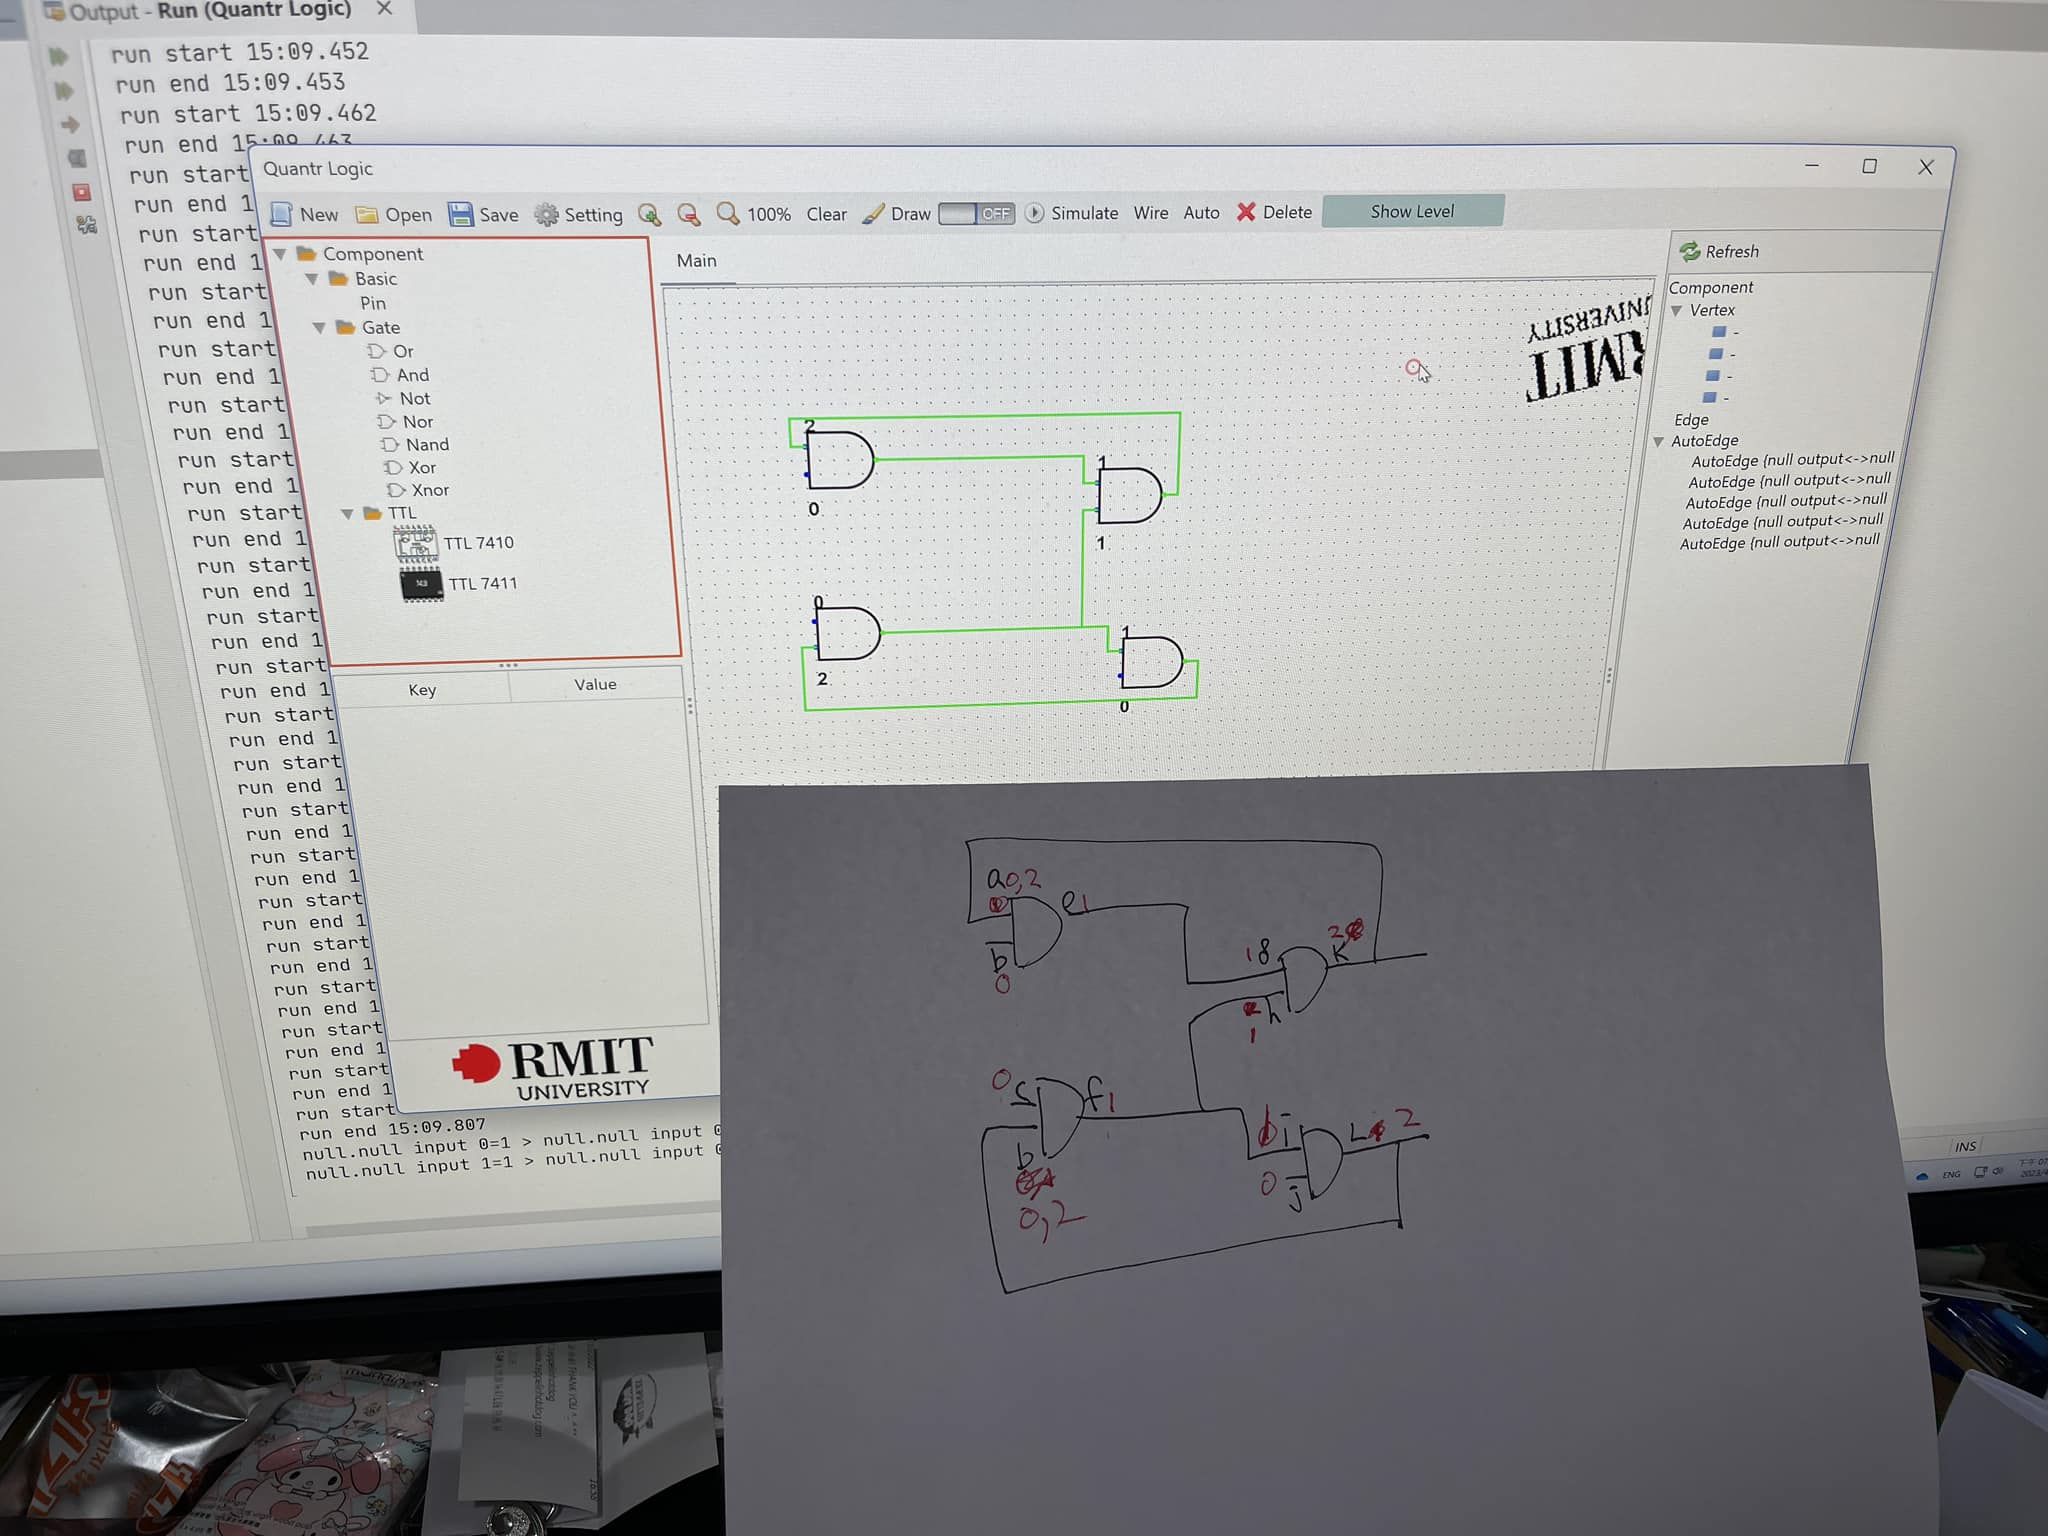Select the last AutoEdge entry
Image resolution: width=2048 pixels, height=1536 pixels.
[x=1779, y=542]
